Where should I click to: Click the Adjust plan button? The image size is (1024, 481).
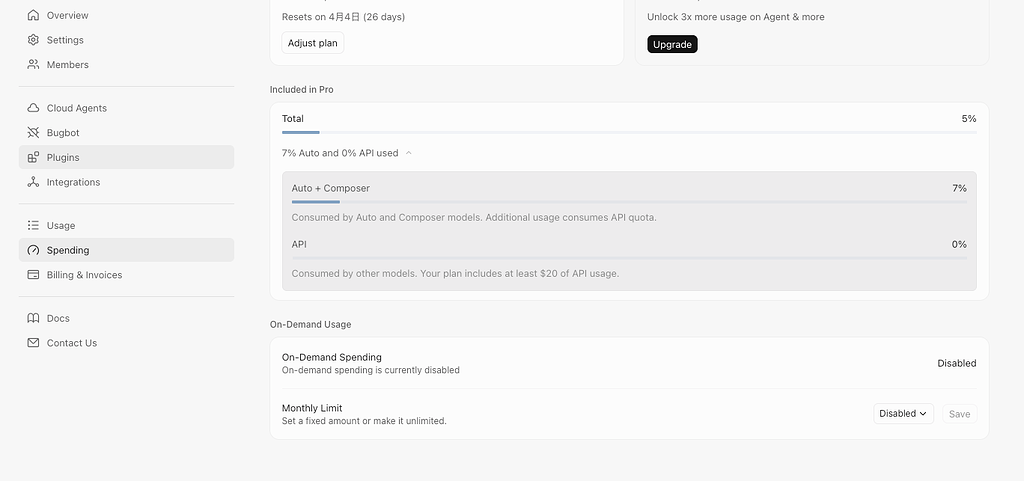[x=313, y=43]
